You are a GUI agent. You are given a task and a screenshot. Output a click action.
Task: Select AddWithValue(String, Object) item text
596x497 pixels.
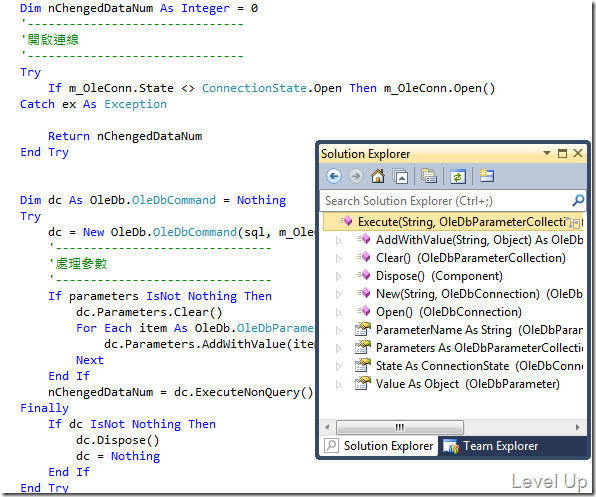[479, 240]
